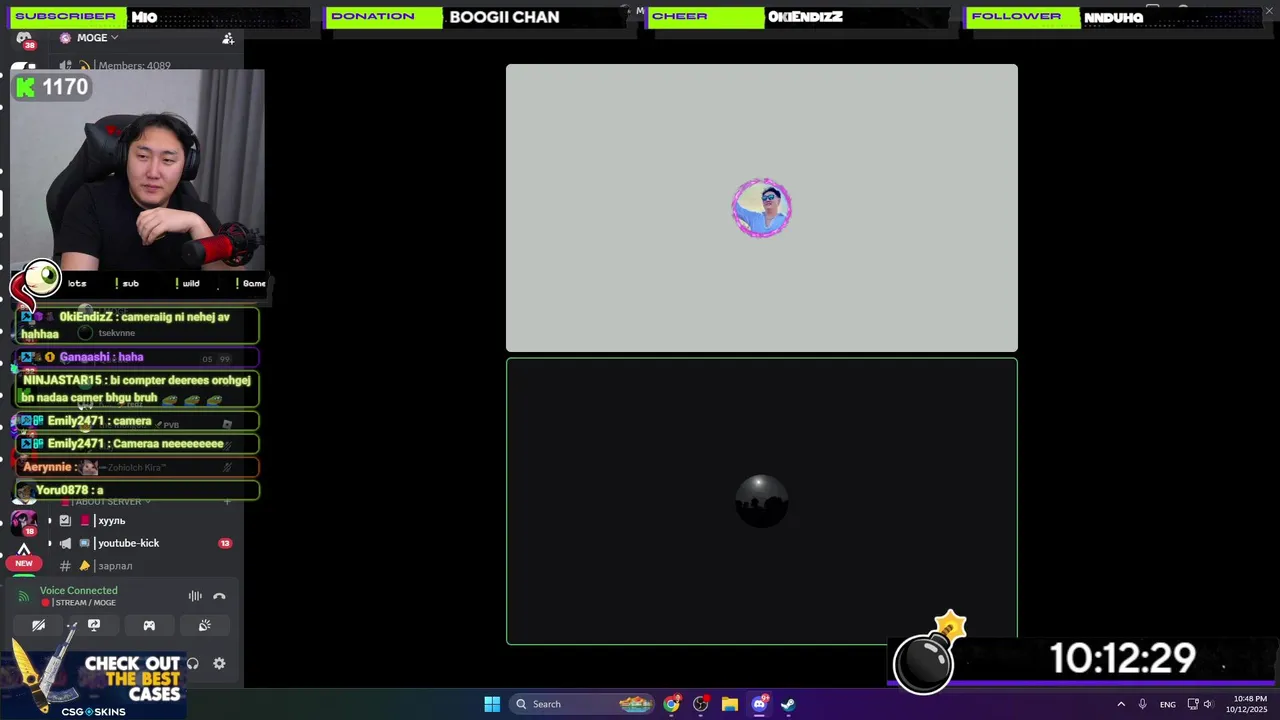Show hidden system tray icons

(1121, 704)
